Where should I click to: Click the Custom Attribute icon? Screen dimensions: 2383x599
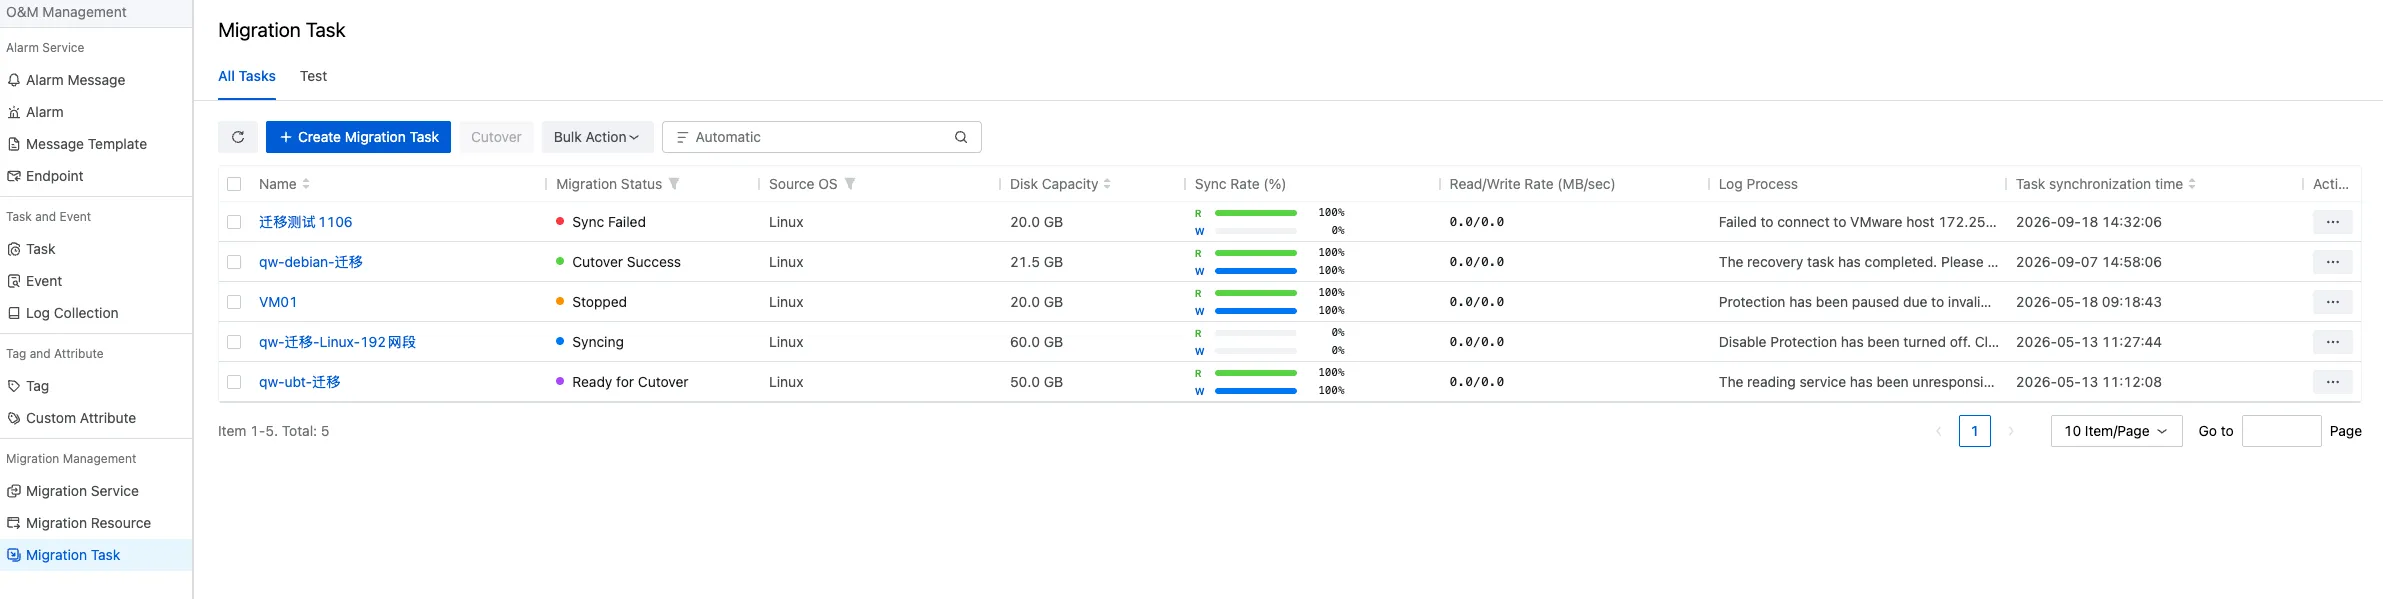(14, 418)
